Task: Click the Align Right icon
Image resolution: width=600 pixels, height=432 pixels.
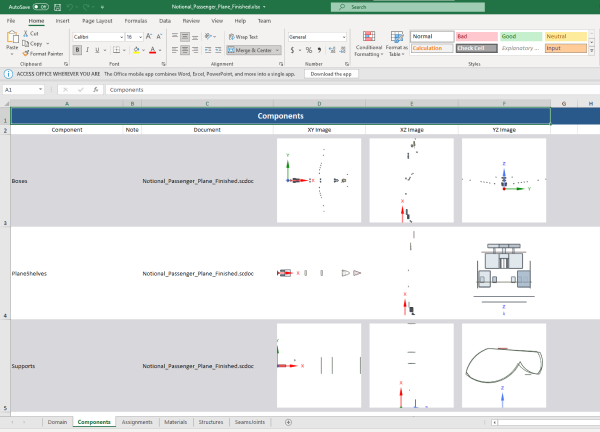Action: coord(195,50)
